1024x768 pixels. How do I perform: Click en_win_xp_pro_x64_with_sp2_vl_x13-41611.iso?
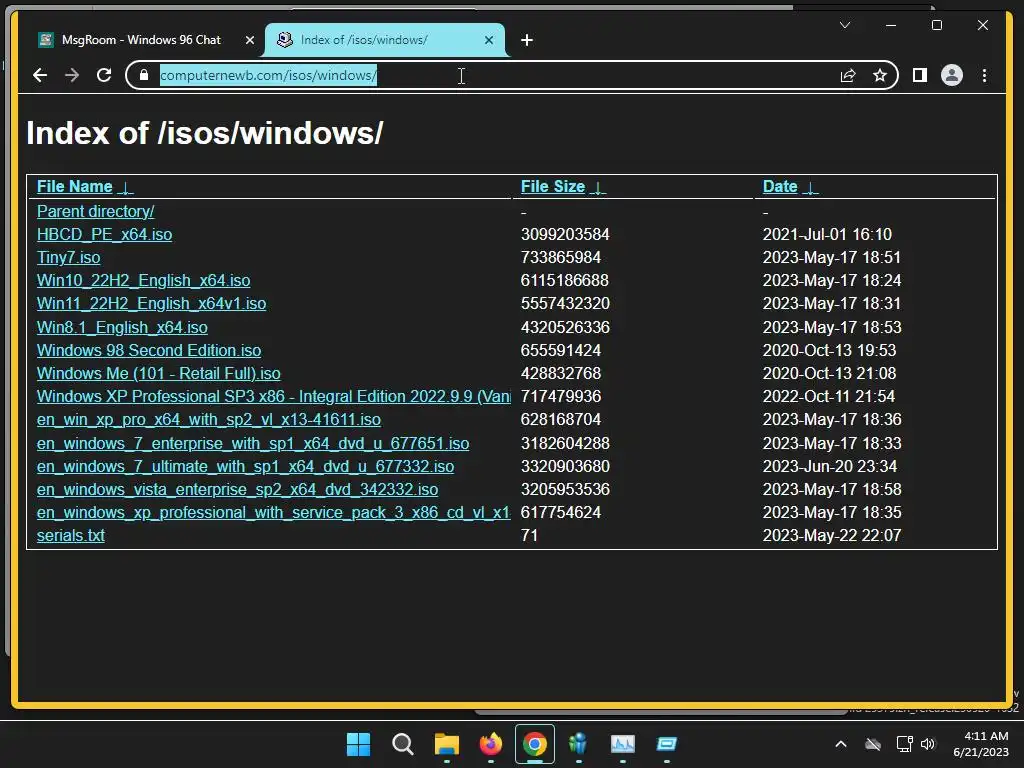coord(209,419)
